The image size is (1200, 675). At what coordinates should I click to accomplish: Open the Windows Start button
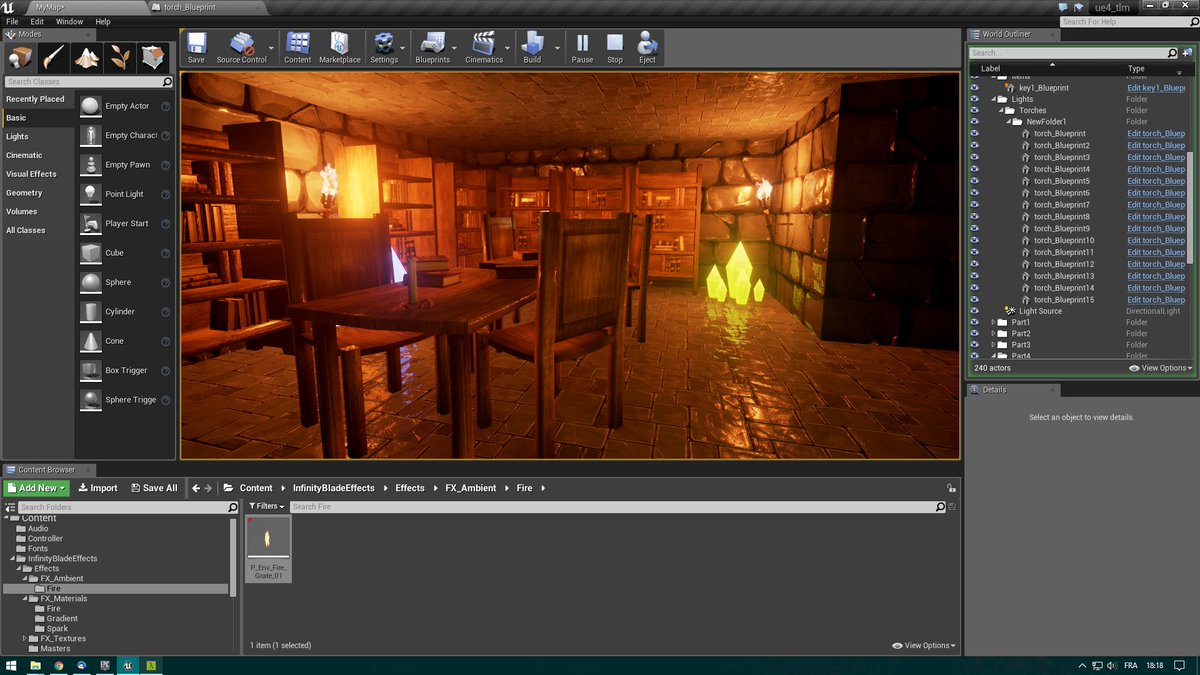(11, 665)
